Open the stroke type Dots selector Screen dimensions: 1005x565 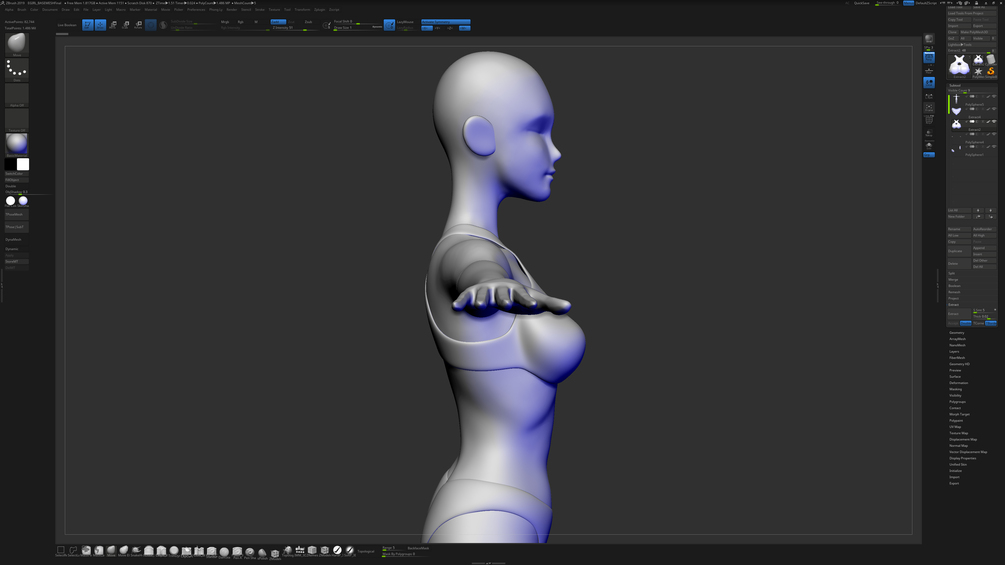coord(17,69)
